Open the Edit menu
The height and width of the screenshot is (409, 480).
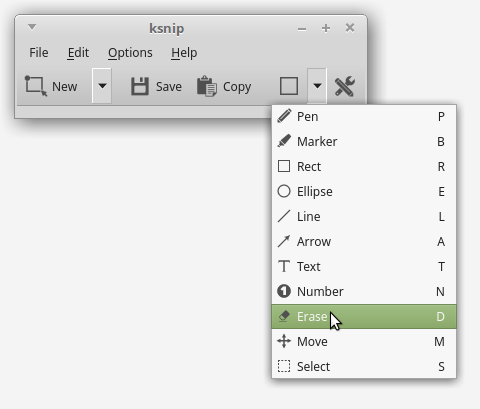pos(78,53)
